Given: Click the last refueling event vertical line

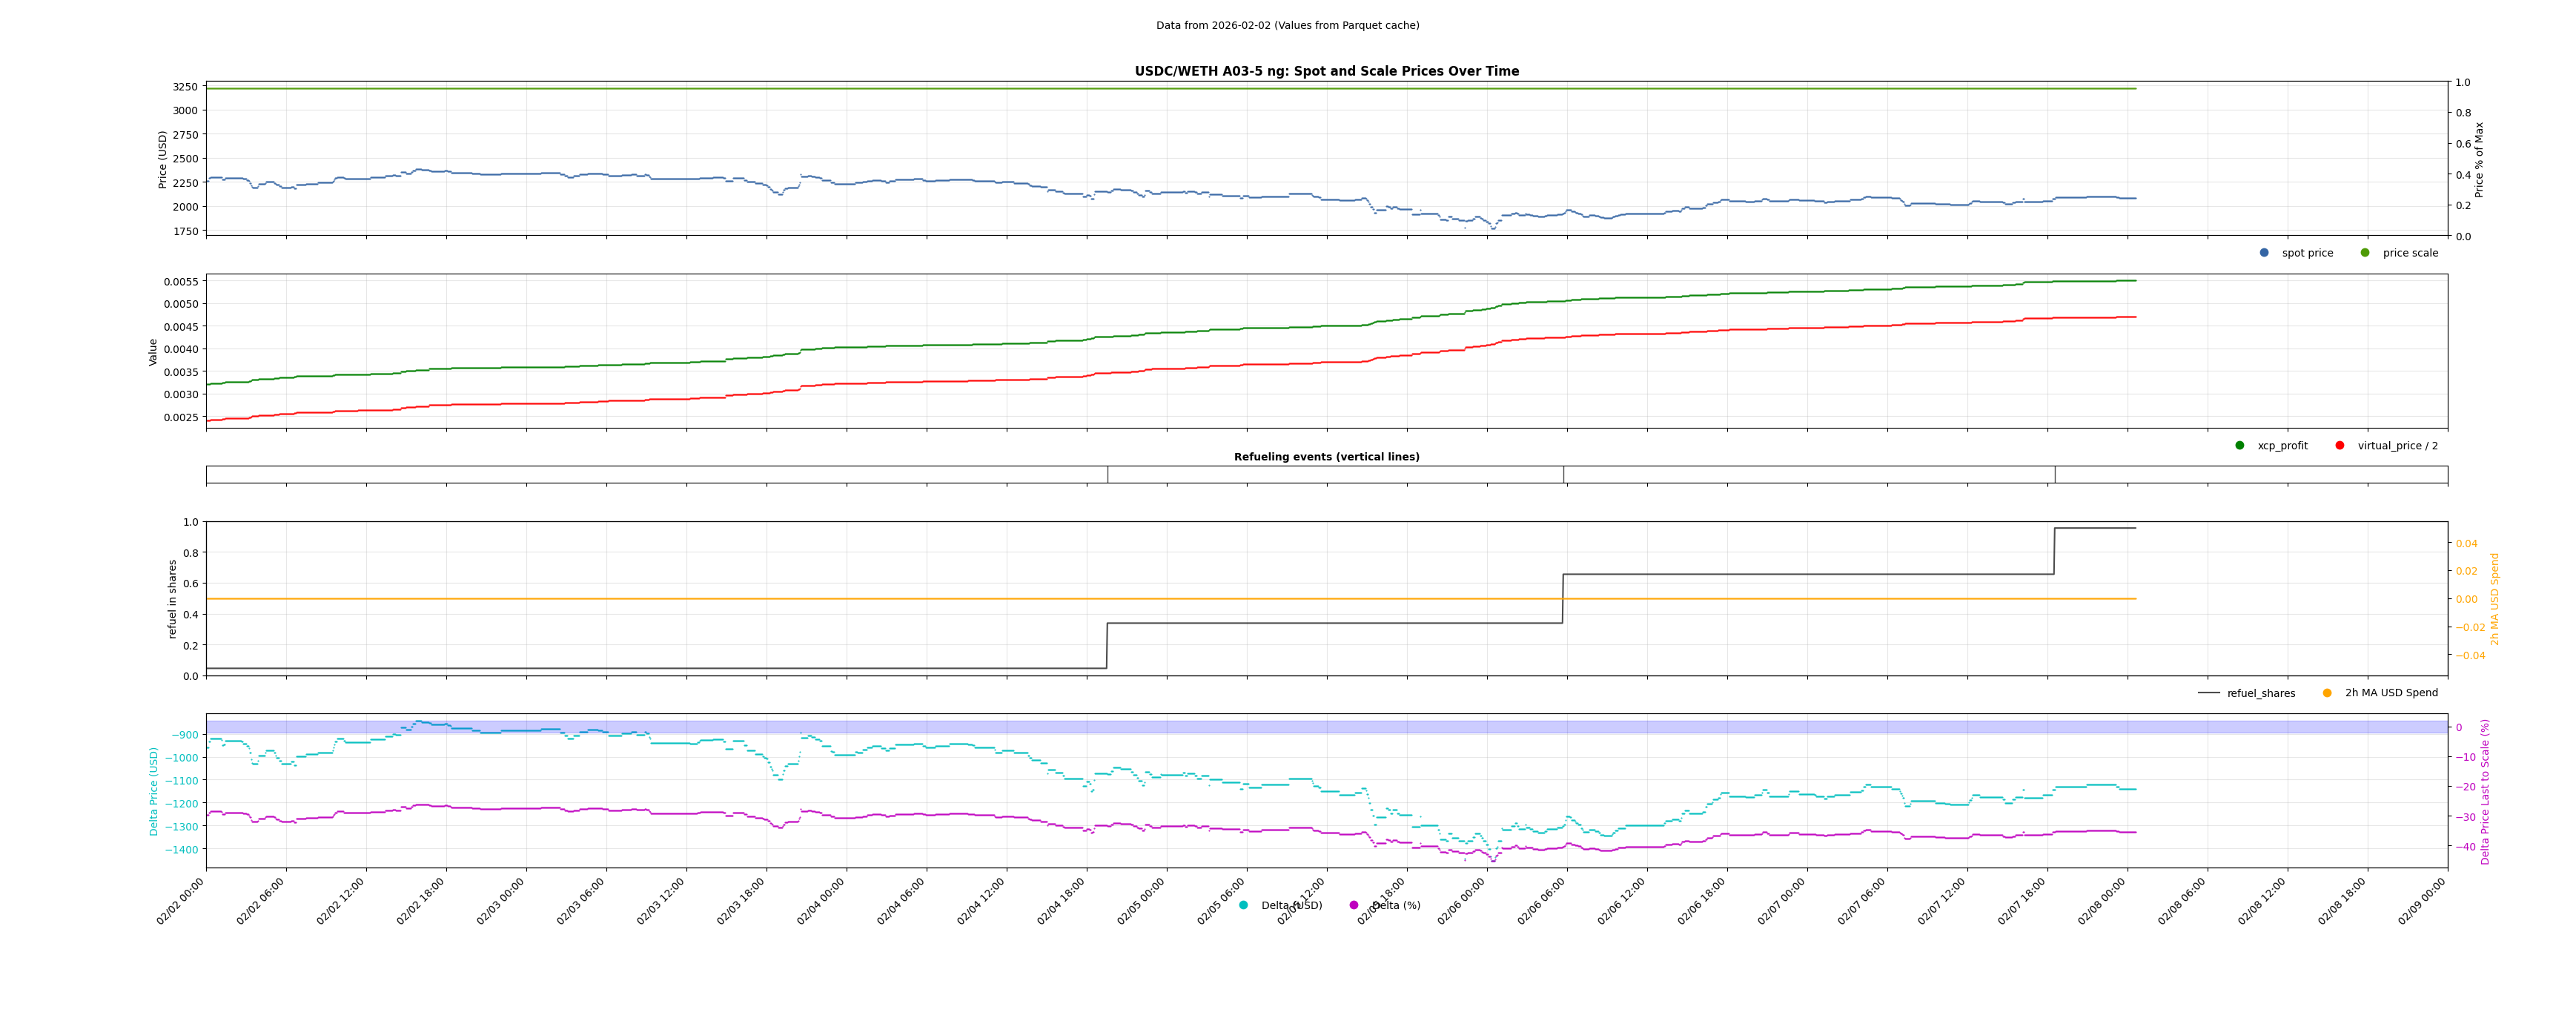Looking at the screenshot, I should point(2055,475).
